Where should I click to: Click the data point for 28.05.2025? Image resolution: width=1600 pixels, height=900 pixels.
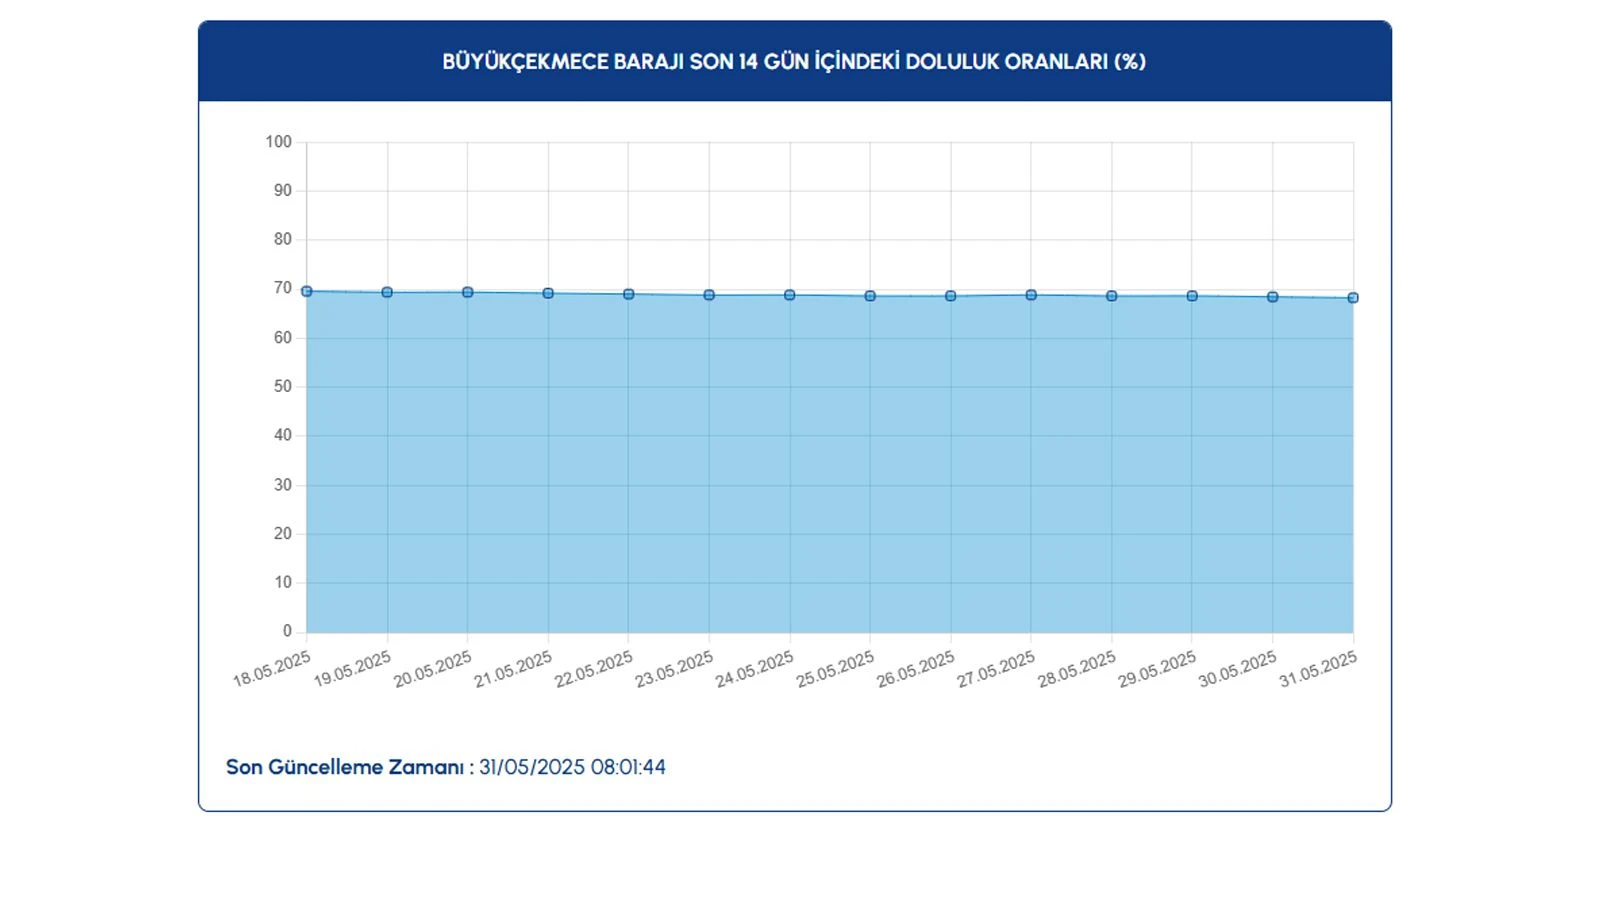click(1112, 297)
